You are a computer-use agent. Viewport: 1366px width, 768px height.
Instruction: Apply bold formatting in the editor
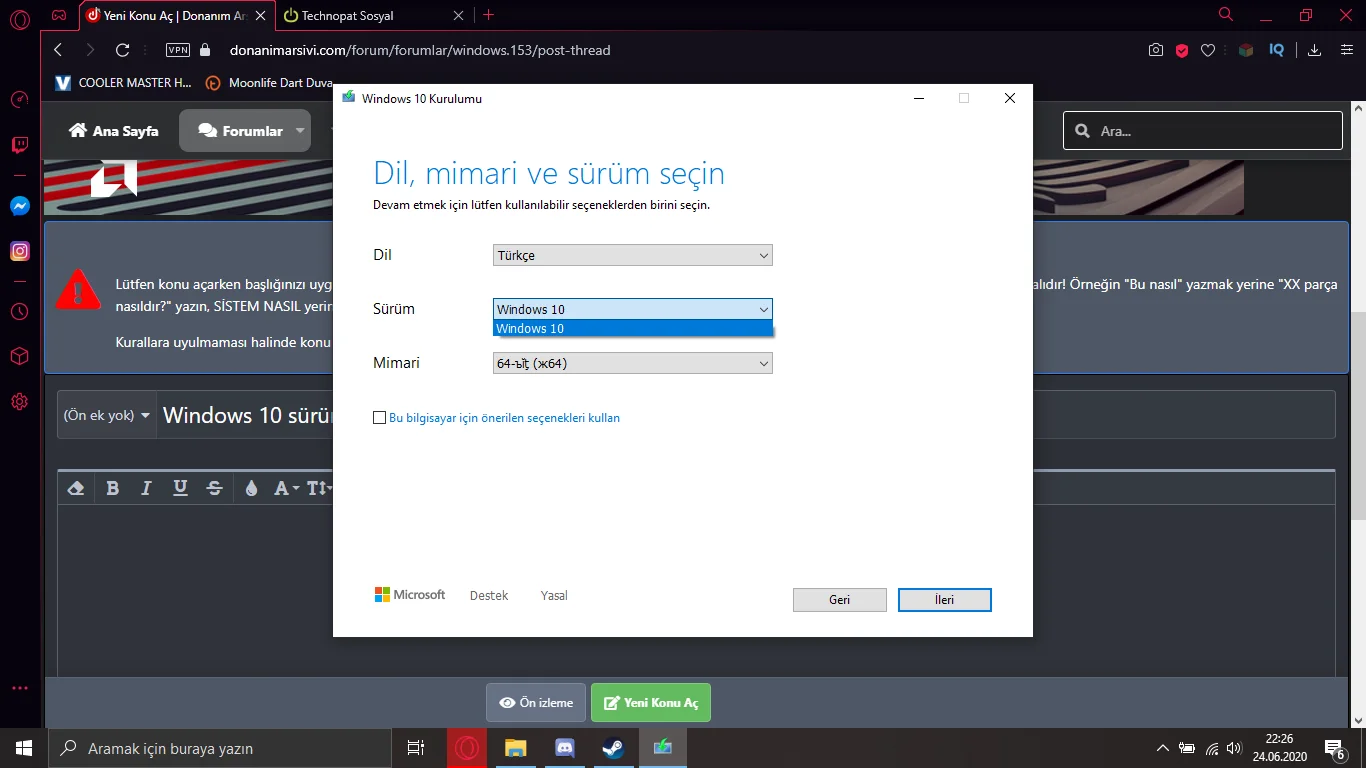click(113, 488)
